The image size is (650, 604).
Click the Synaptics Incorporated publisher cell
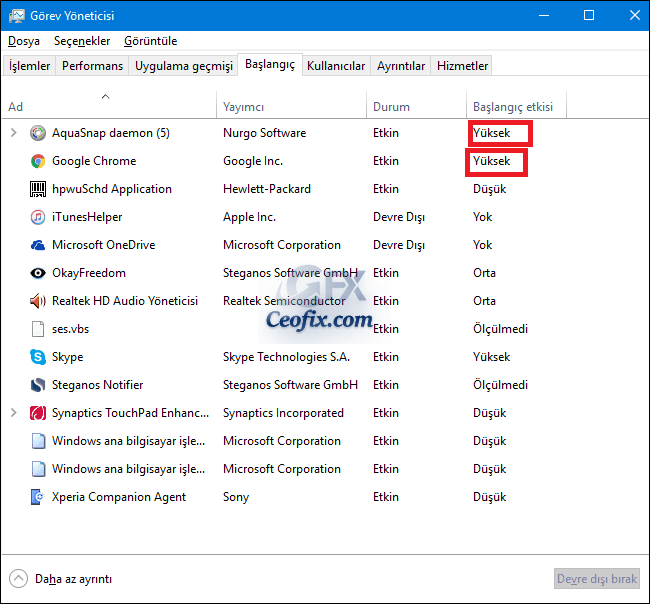tap(283, 413)
